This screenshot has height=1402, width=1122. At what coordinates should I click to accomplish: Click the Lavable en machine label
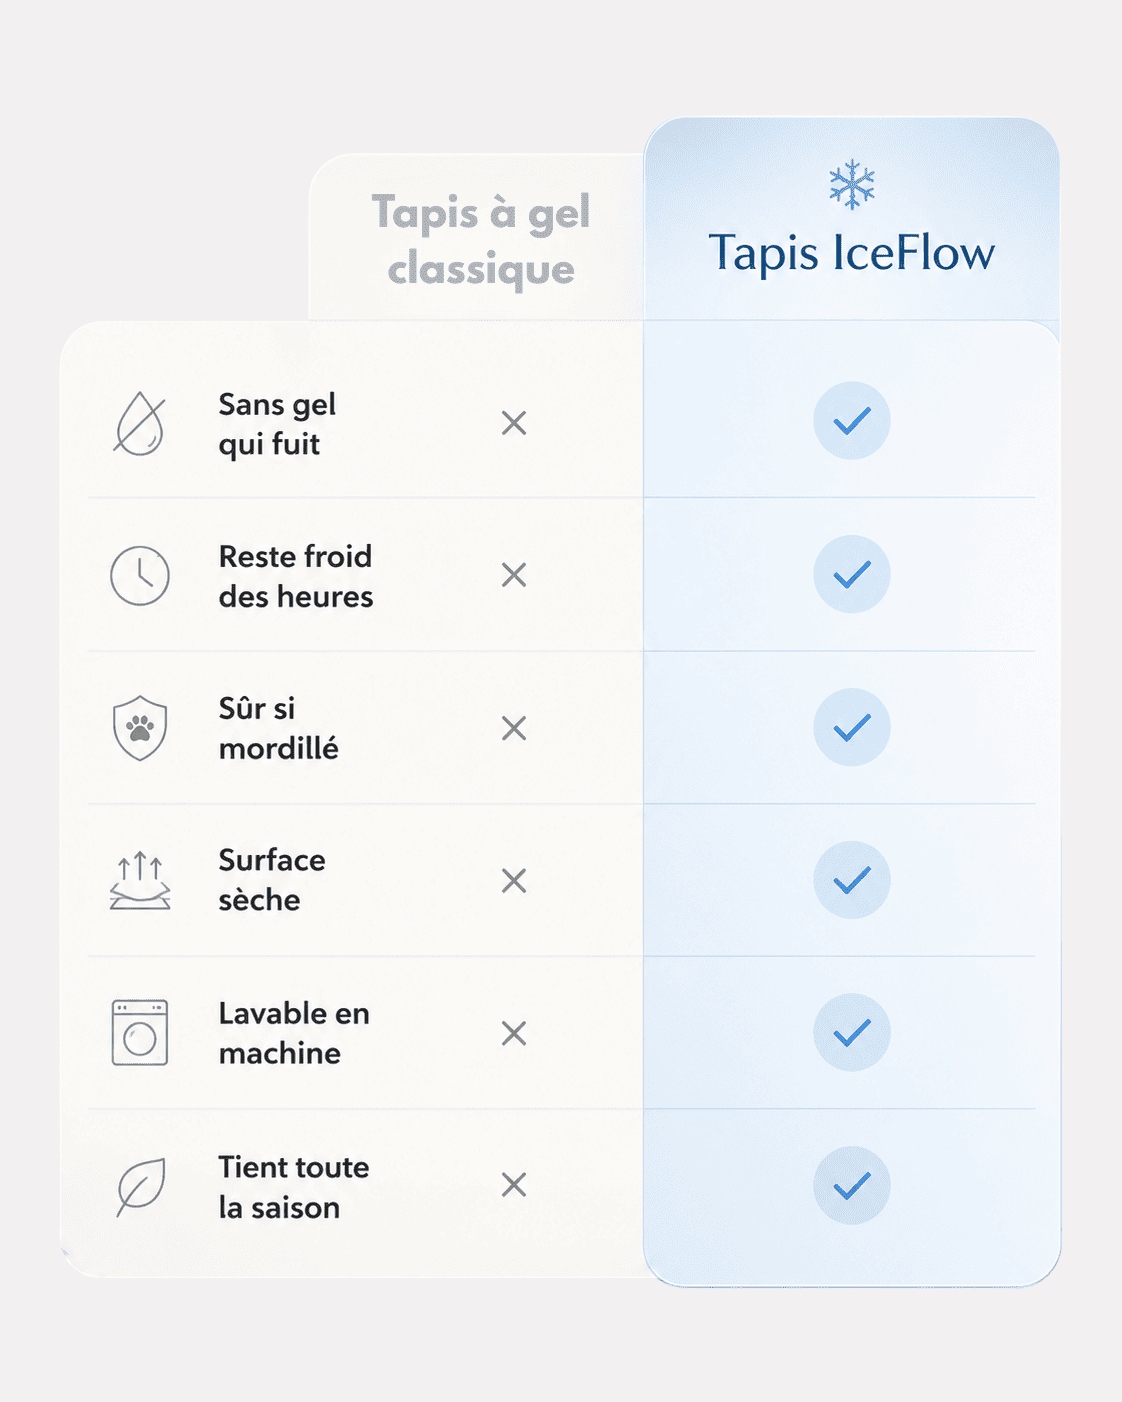[294, 1033]
